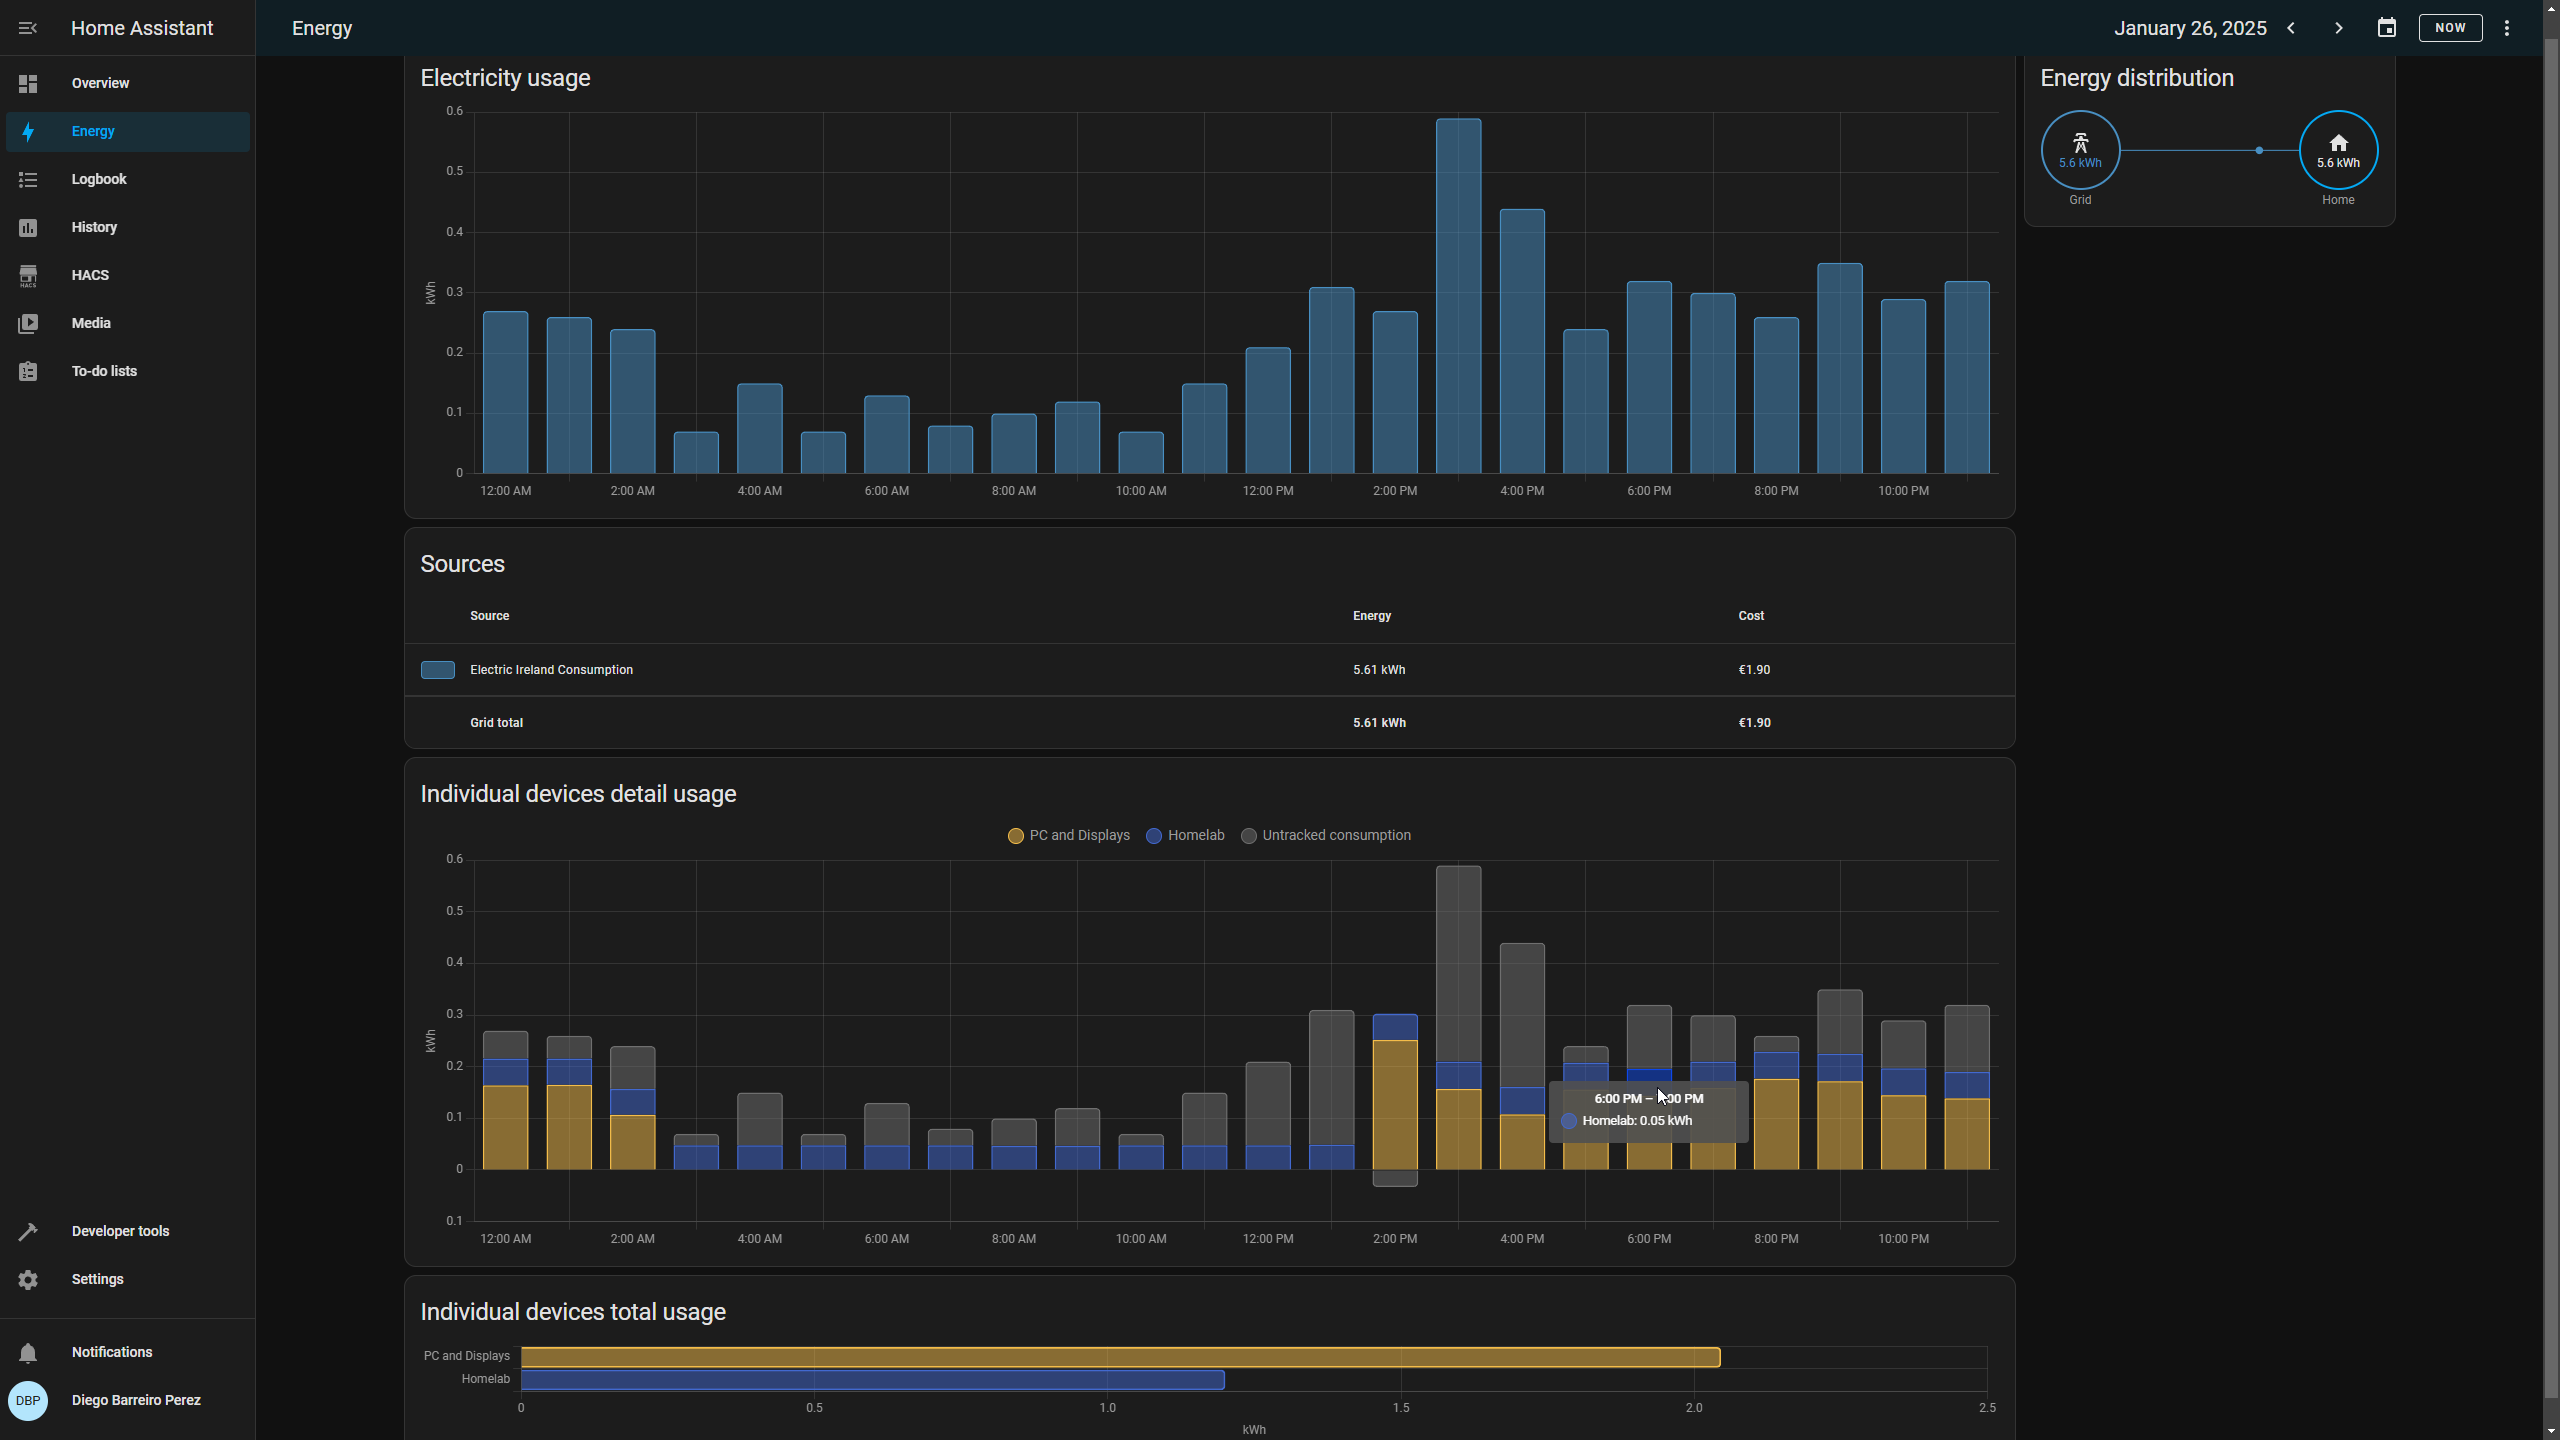Toggle PC and Displays legend series

pos(1068,836)
